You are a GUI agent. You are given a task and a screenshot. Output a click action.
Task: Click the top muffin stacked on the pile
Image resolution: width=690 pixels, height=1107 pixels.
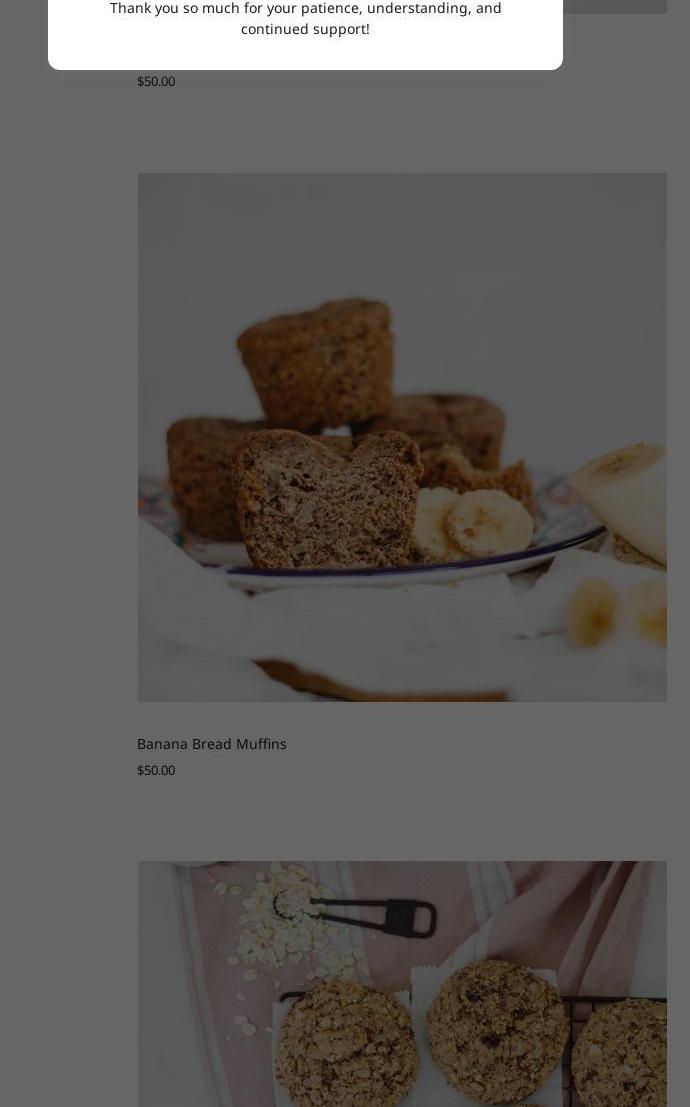pos(316,364)
